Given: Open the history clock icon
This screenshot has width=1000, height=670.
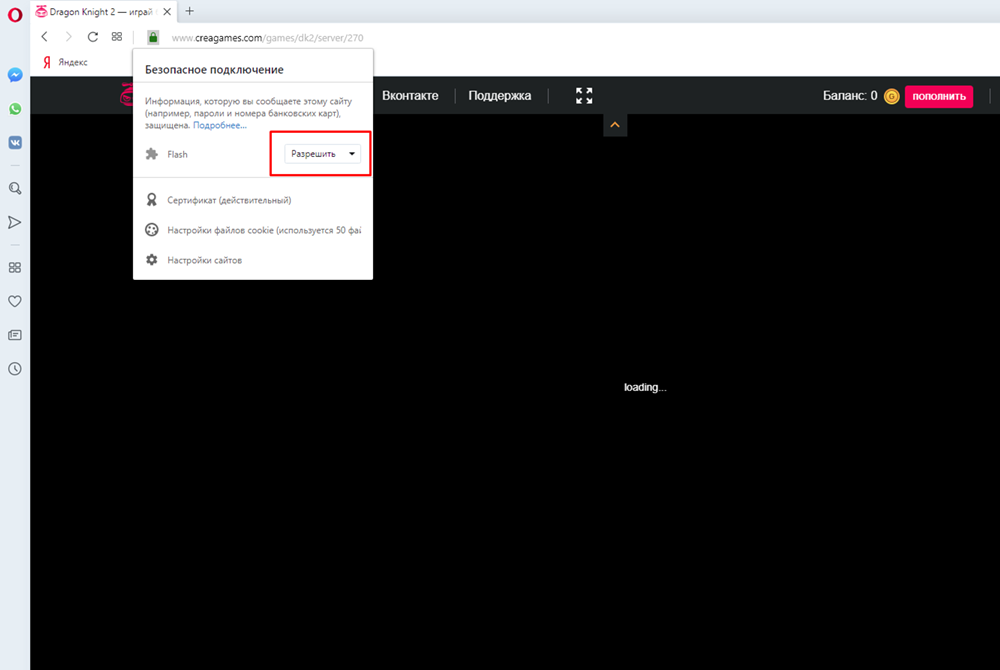Looking at the screenshot, I should coord(15,368).
